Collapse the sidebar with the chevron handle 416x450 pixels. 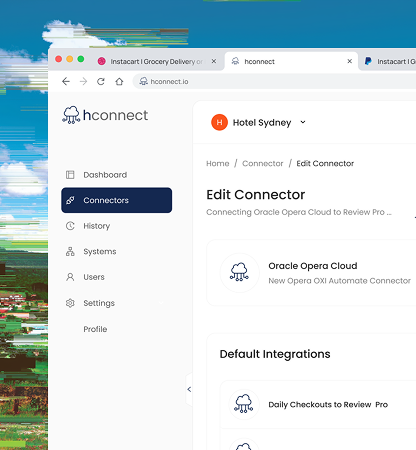click(189, 389)
